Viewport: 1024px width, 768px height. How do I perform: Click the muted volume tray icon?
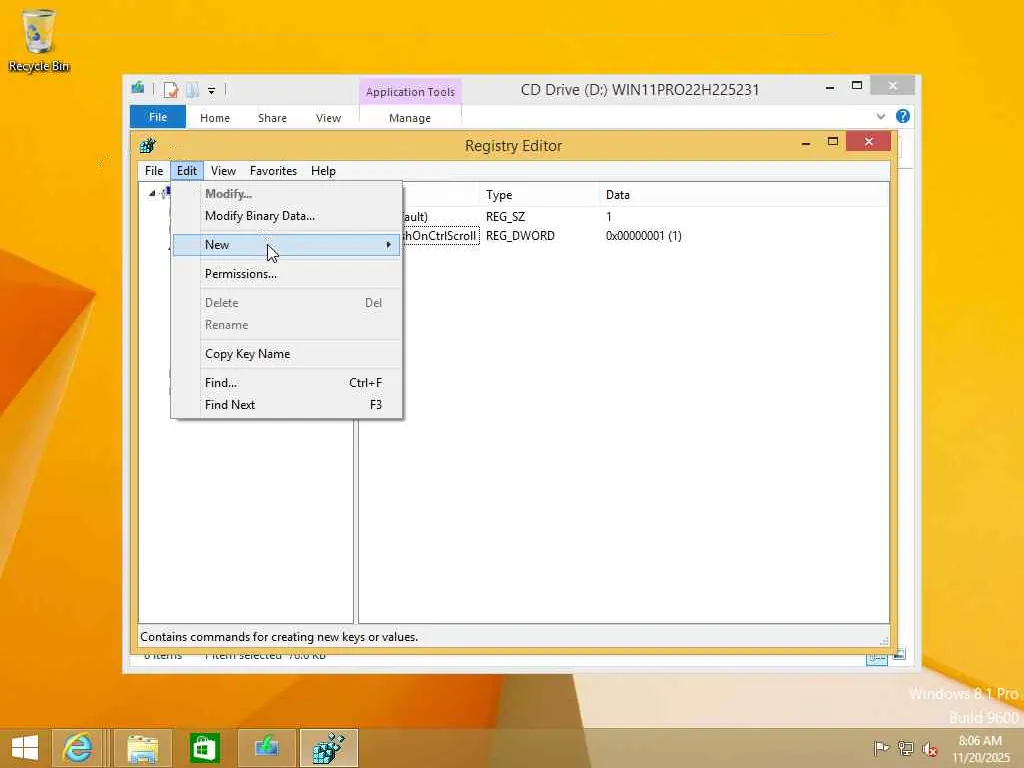tap(929, 749)
